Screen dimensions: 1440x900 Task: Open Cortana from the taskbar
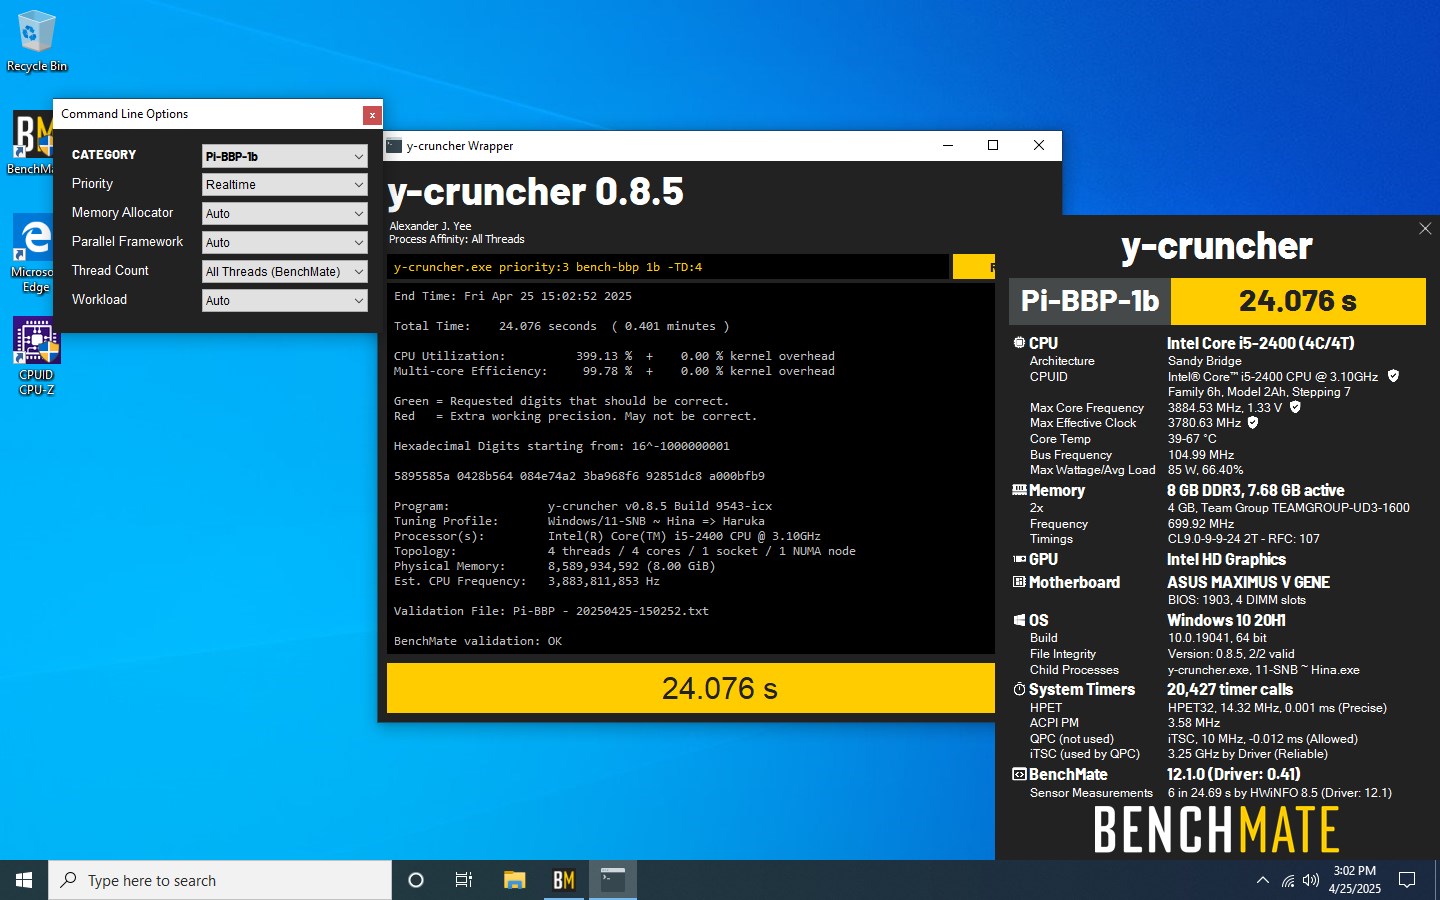point(416,880)
